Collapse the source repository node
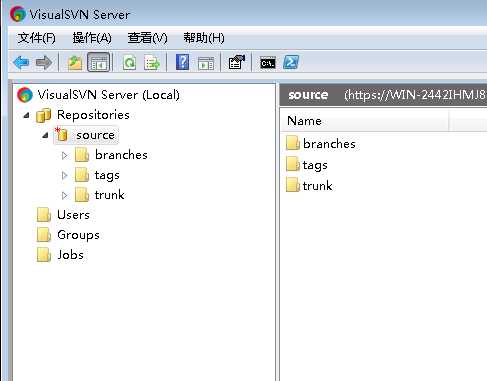The height and width of the screenshot is (381, 487). (x=46, y=135)
